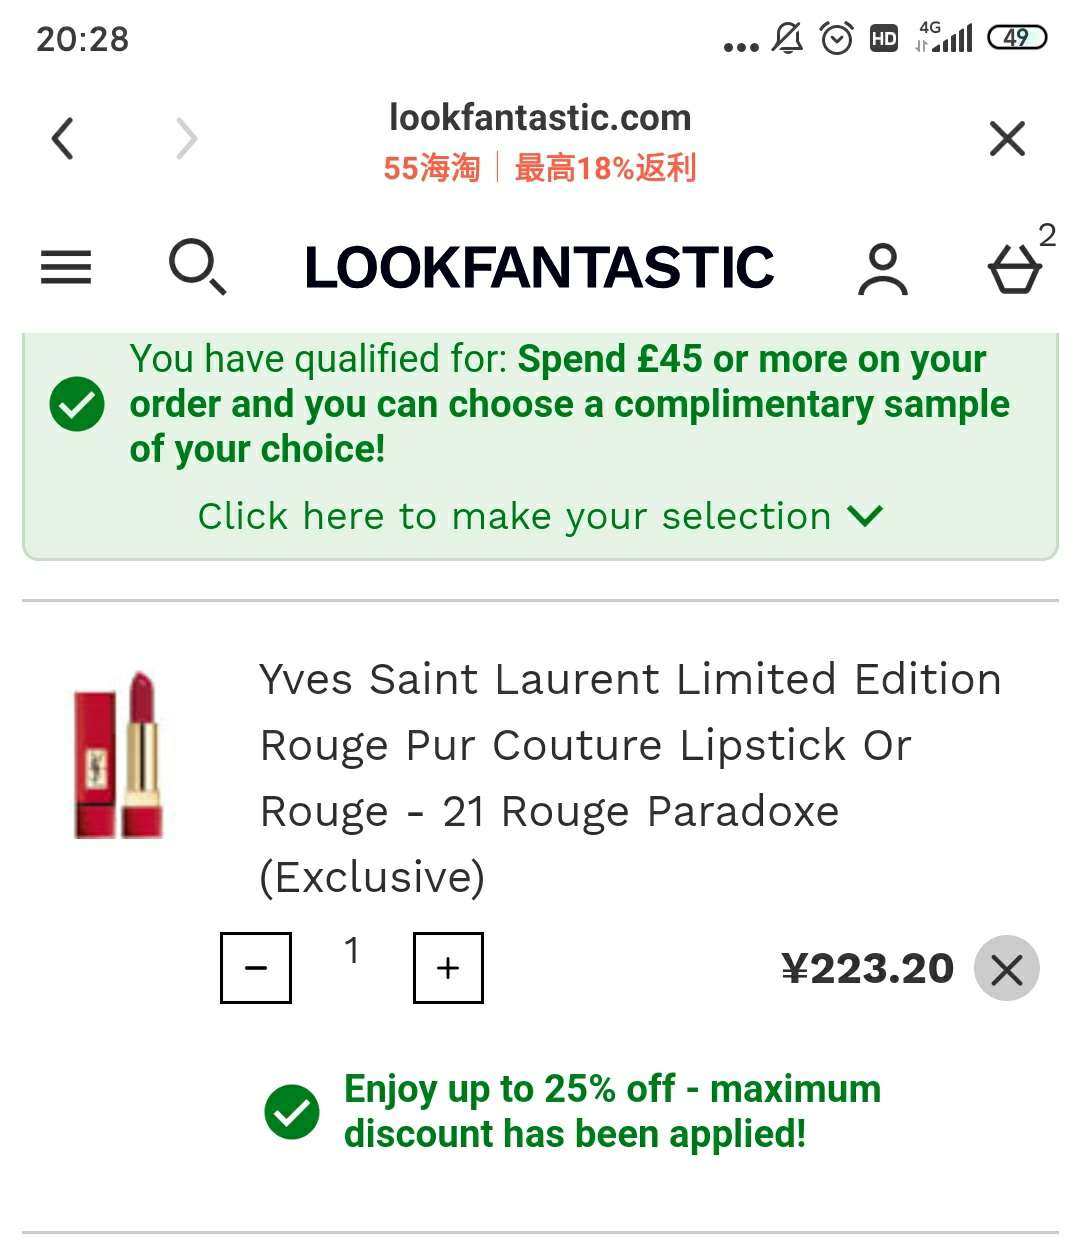
Task: Tap the 25% off discount applied checkmark
Action: coord(292,1111)
